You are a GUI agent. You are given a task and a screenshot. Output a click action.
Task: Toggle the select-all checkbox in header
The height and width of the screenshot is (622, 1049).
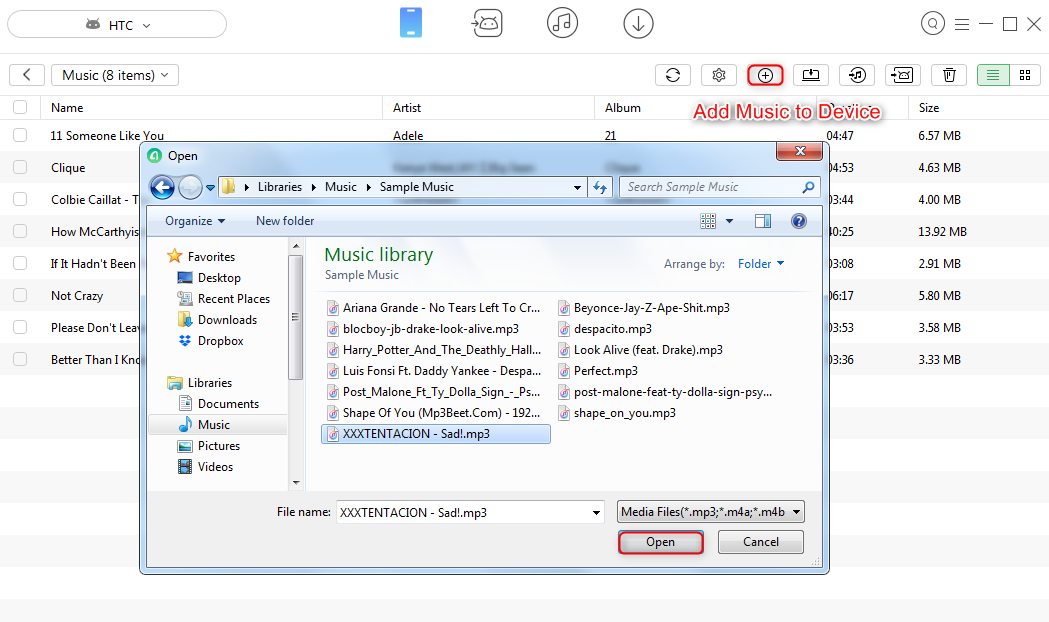pos(20,107)
